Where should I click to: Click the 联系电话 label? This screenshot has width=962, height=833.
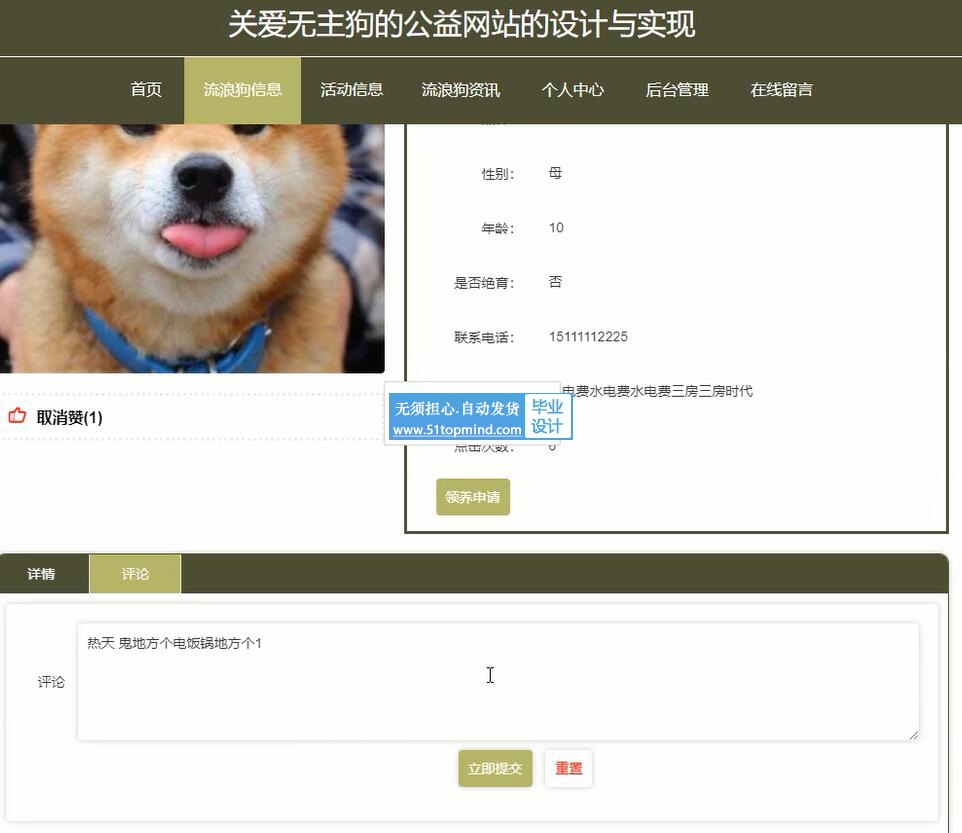(x=484, y=337)
